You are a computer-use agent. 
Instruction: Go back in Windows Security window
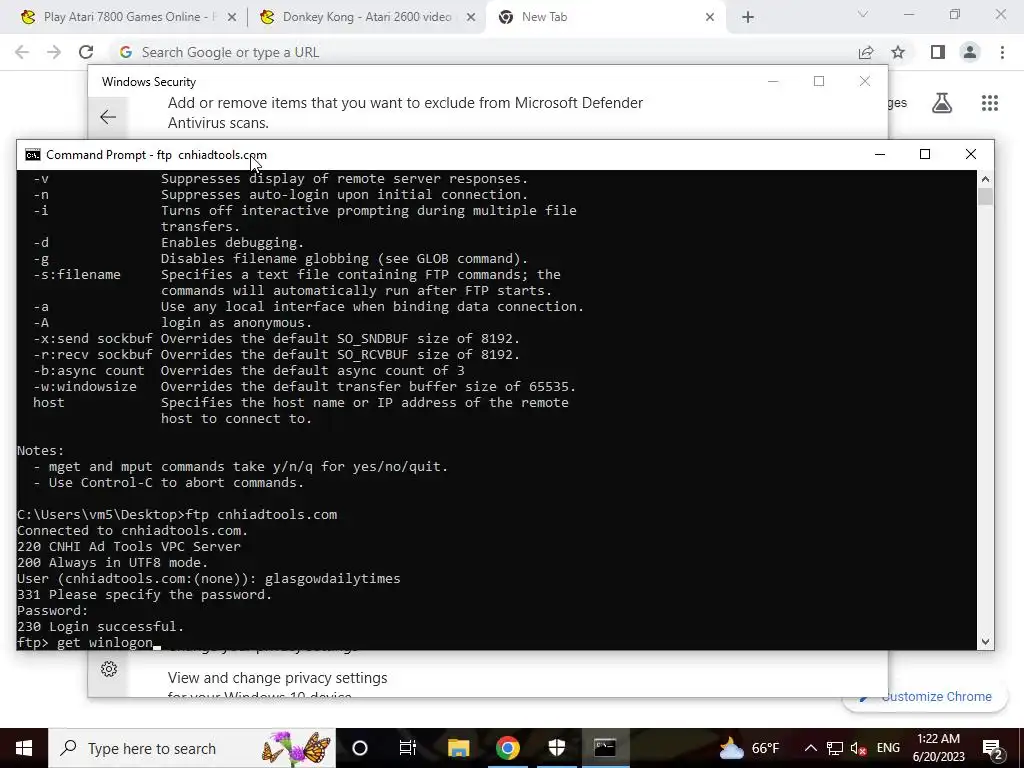pos(108,117)
